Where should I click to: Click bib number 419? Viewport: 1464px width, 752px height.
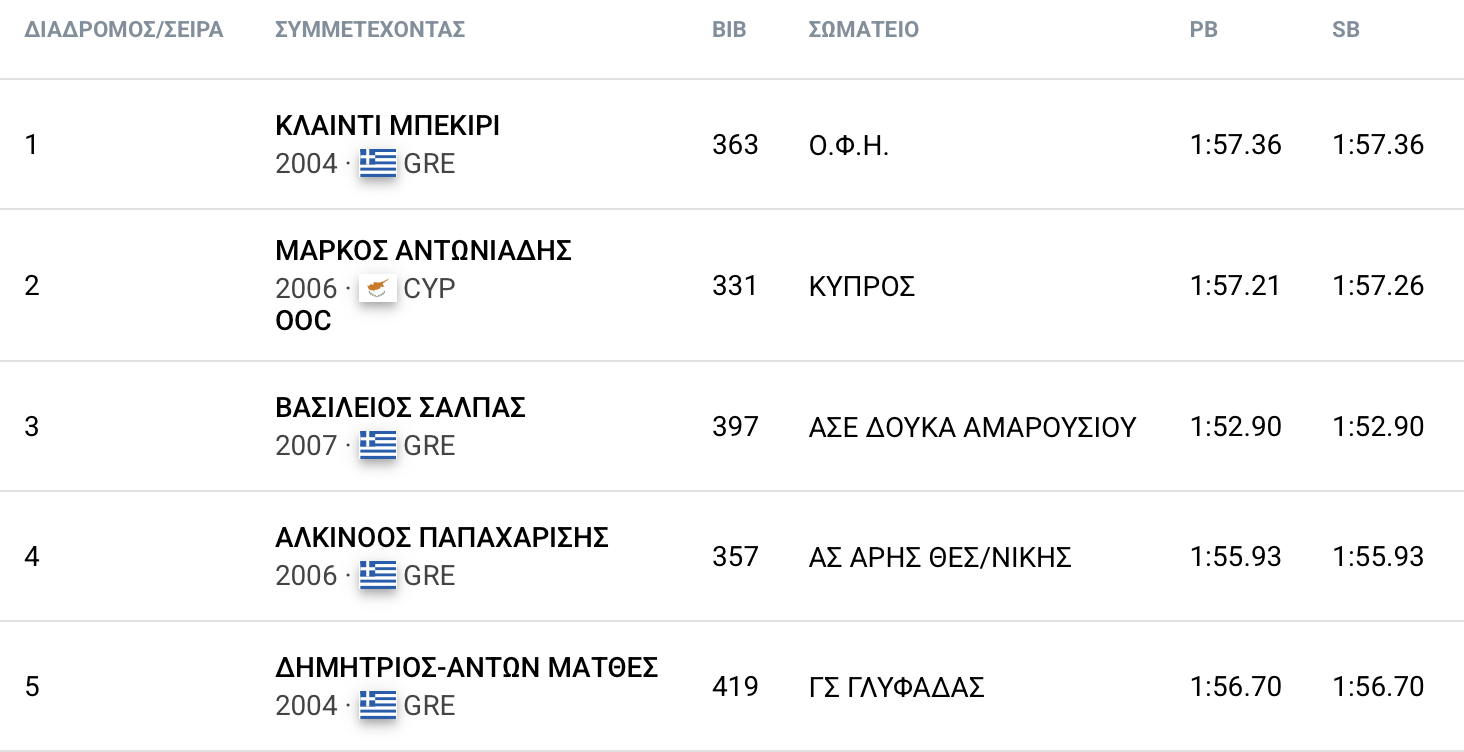coord(735,687)
